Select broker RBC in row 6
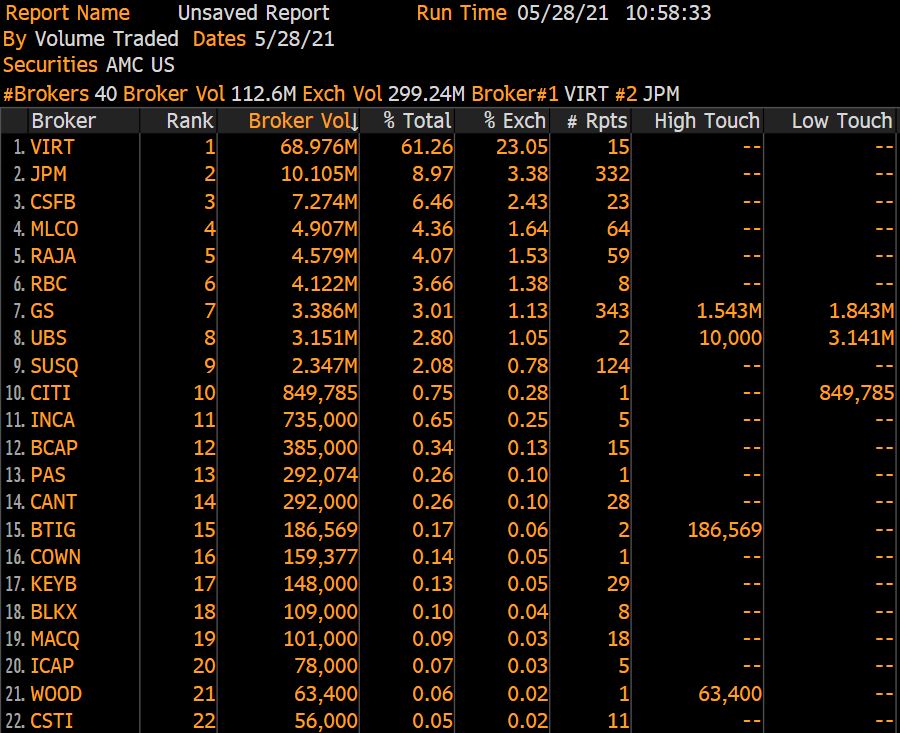Image resolution: width=900 pixels, height=733 pixels. [x=48, y=283]
